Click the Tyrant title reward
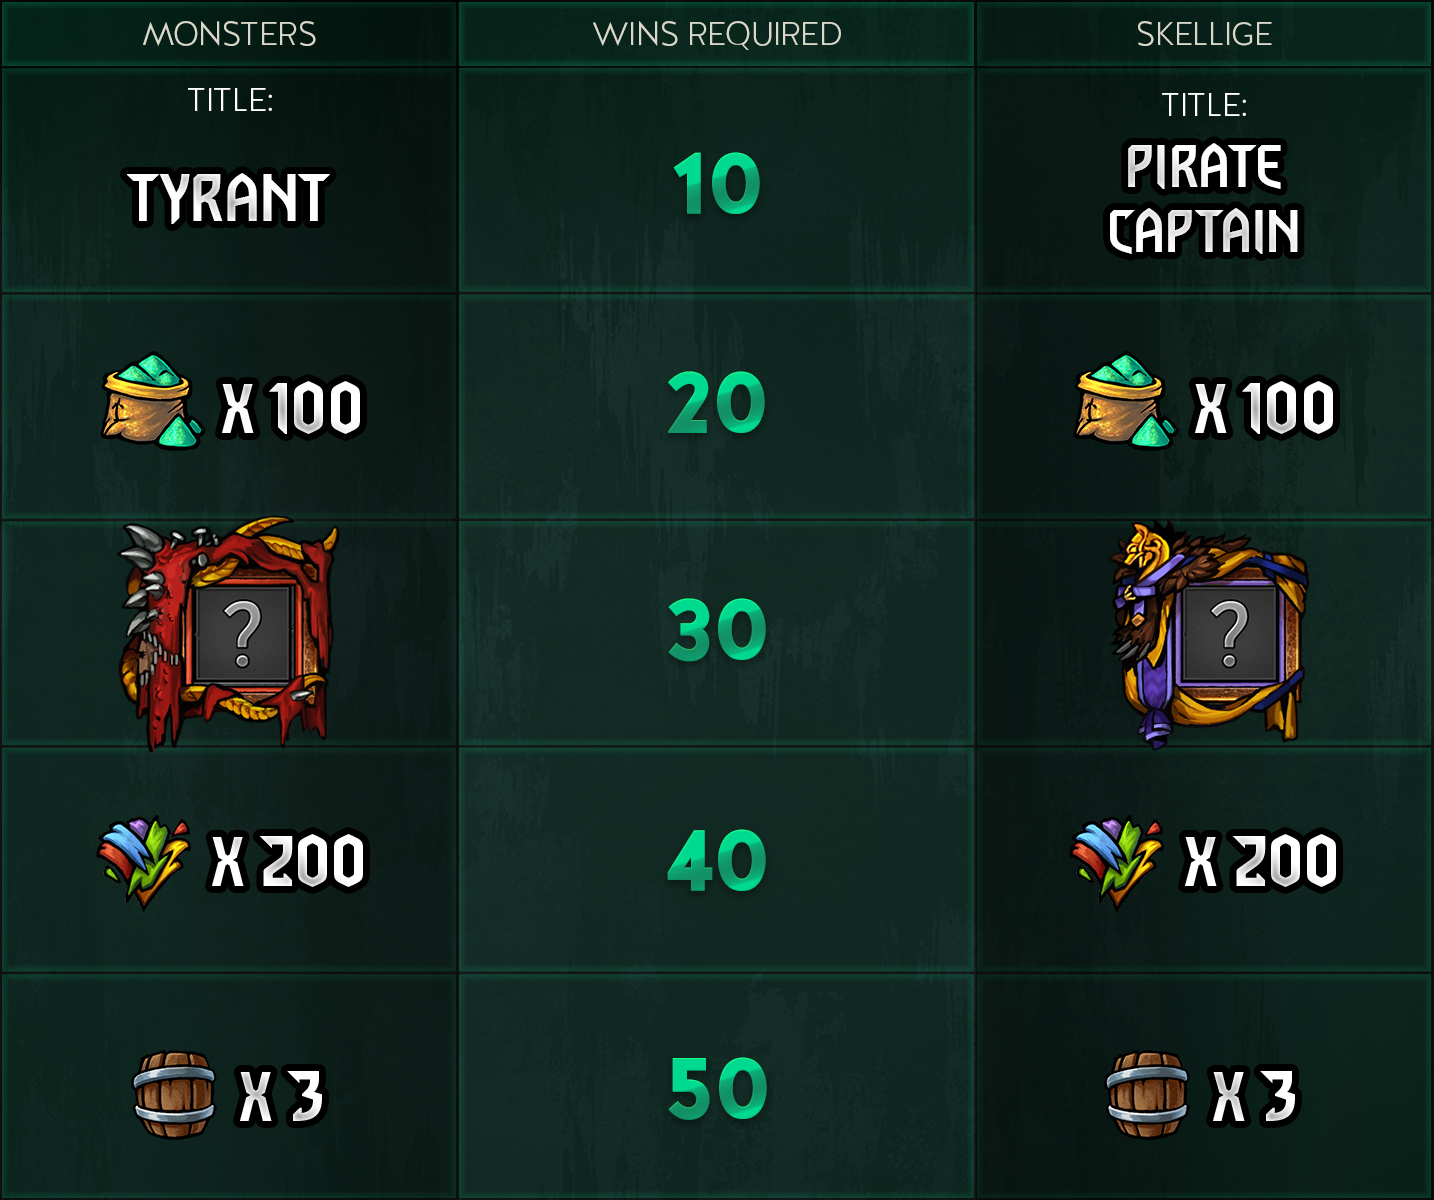This screenshot has width=1434, height=1200. coord(229,197)
